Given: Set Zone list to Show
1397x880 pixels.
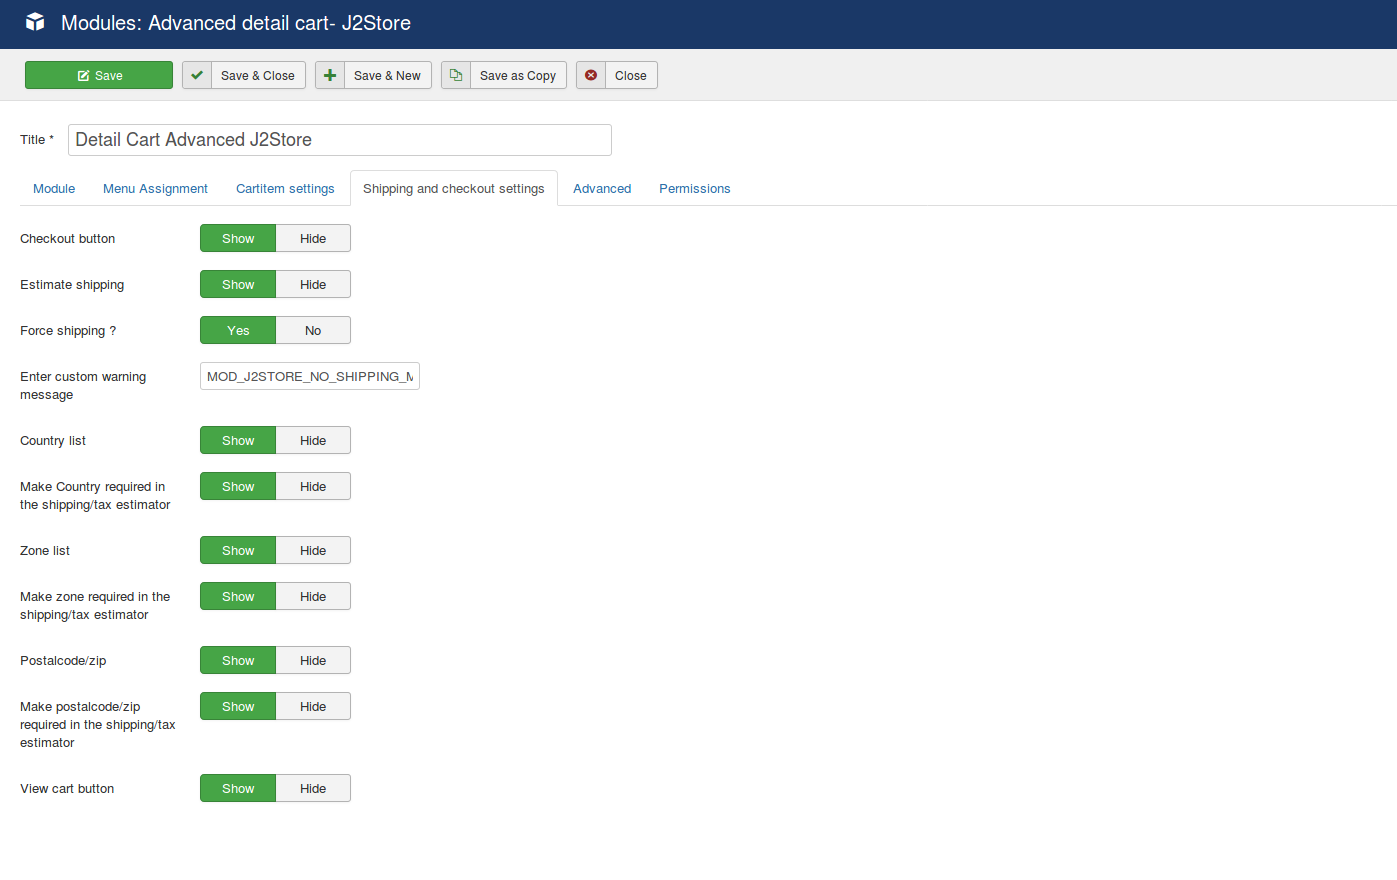Looking at the screenshot, I should tap(238, 550).
